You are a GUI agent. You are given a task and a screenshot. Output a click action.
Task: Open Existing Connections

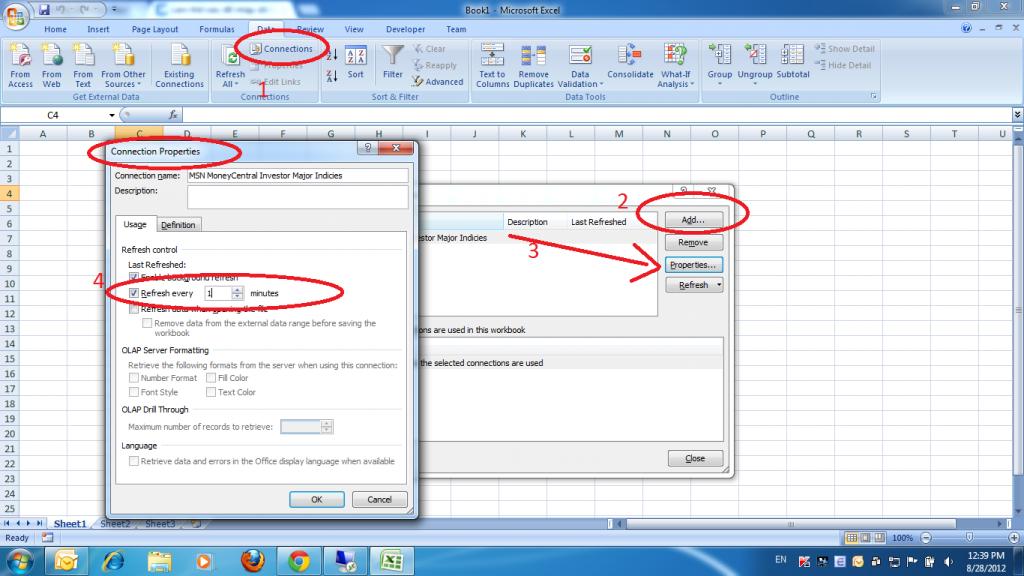click(x=180, y=66)
